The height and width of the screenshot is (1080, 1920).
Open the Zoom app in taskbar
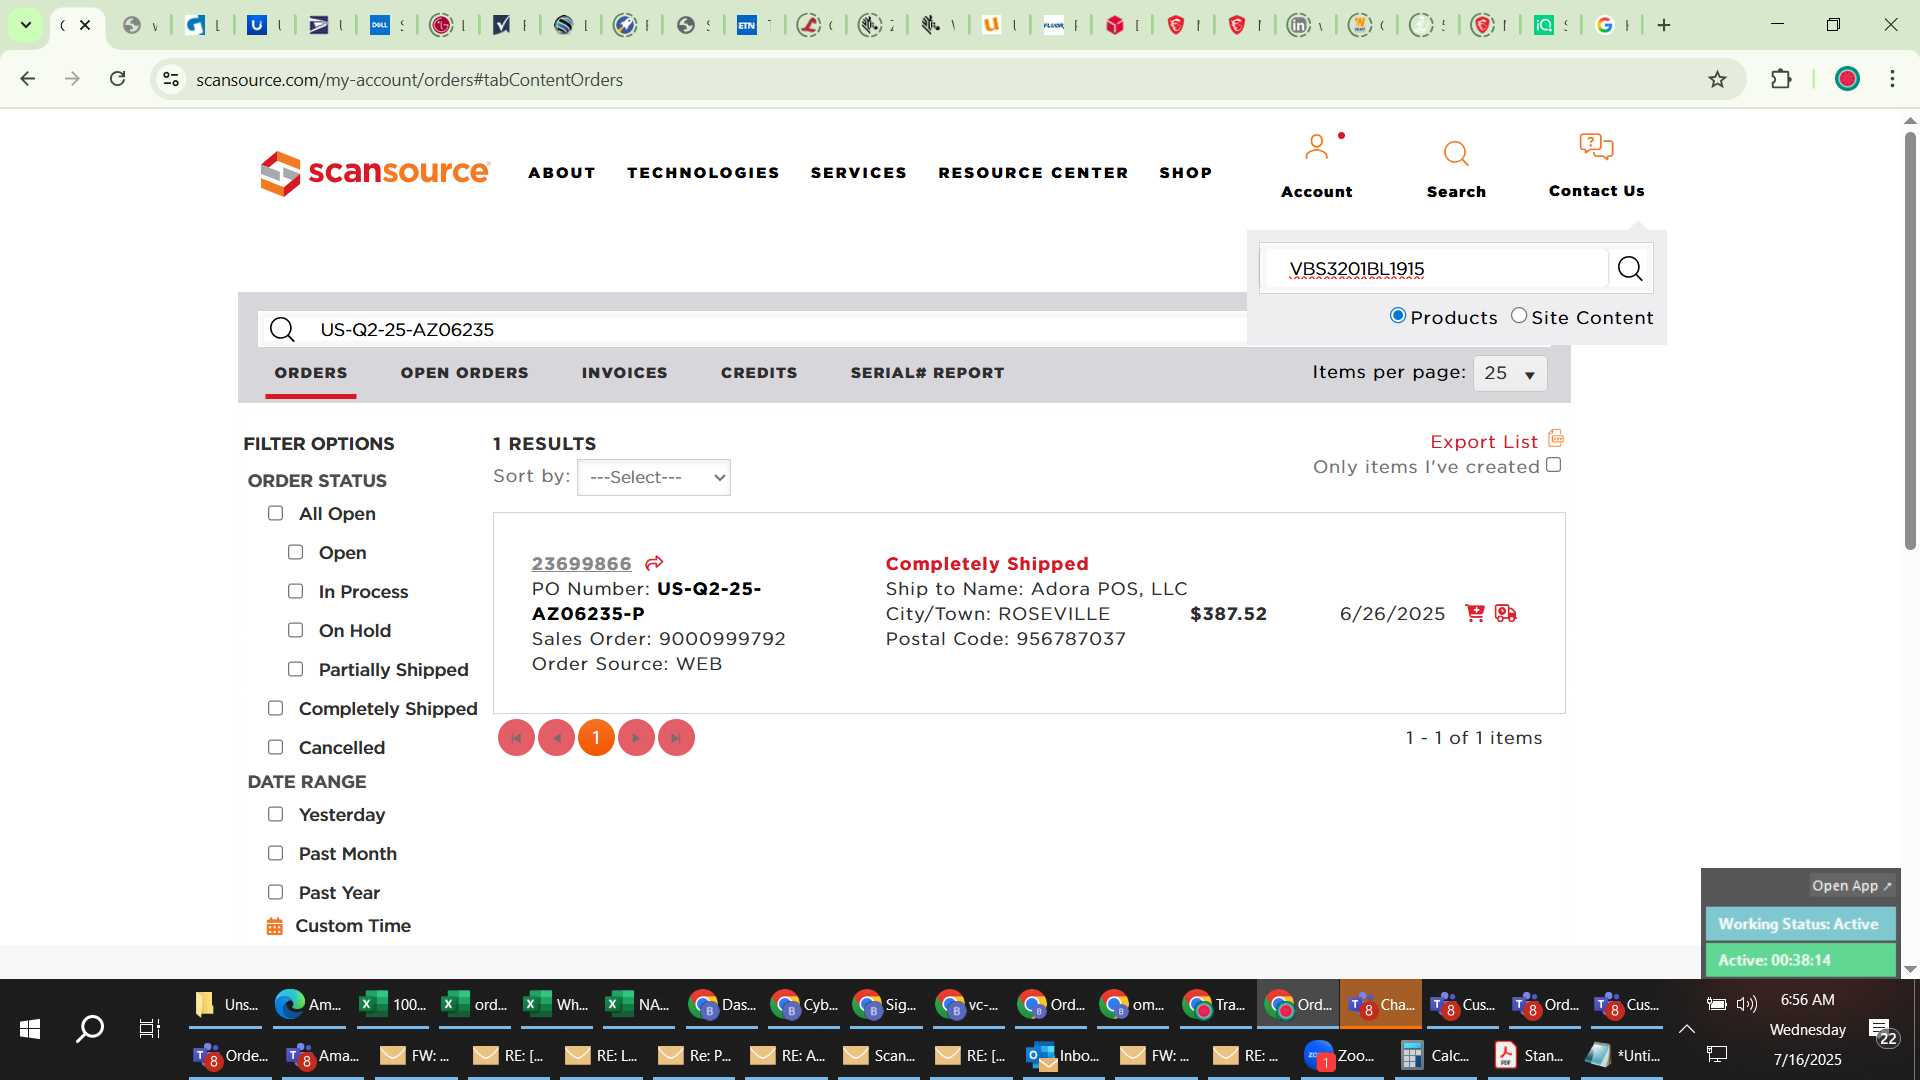tap(1341, 1055)
